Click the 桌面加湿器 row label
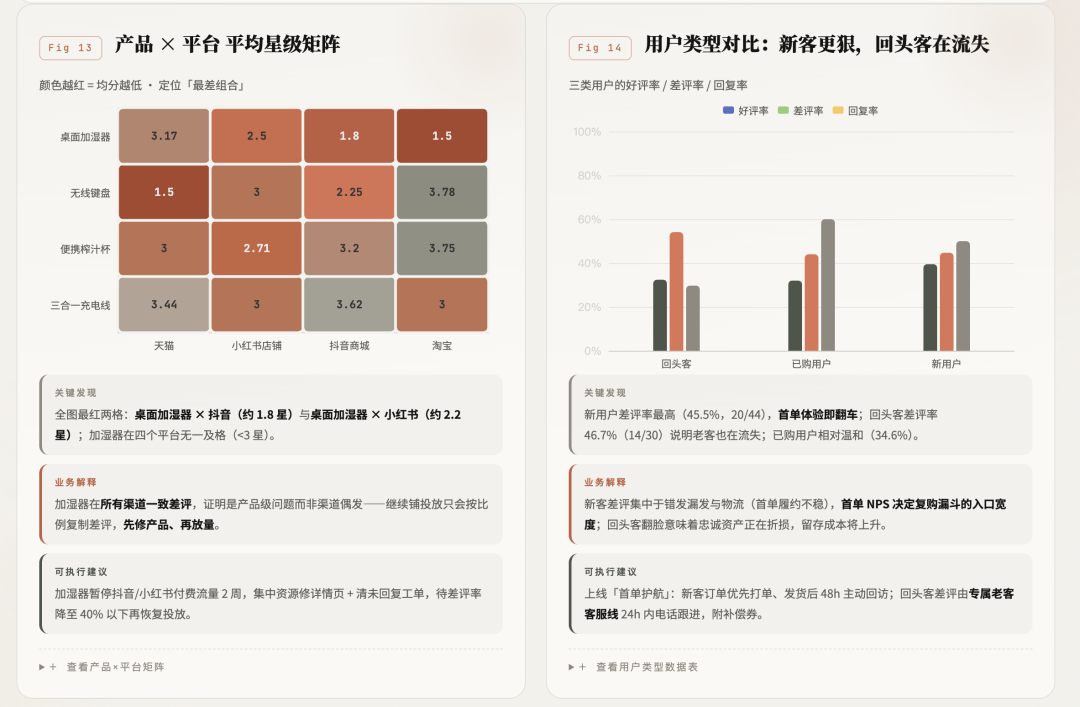Screen dimensions: 1080x707 85,137
